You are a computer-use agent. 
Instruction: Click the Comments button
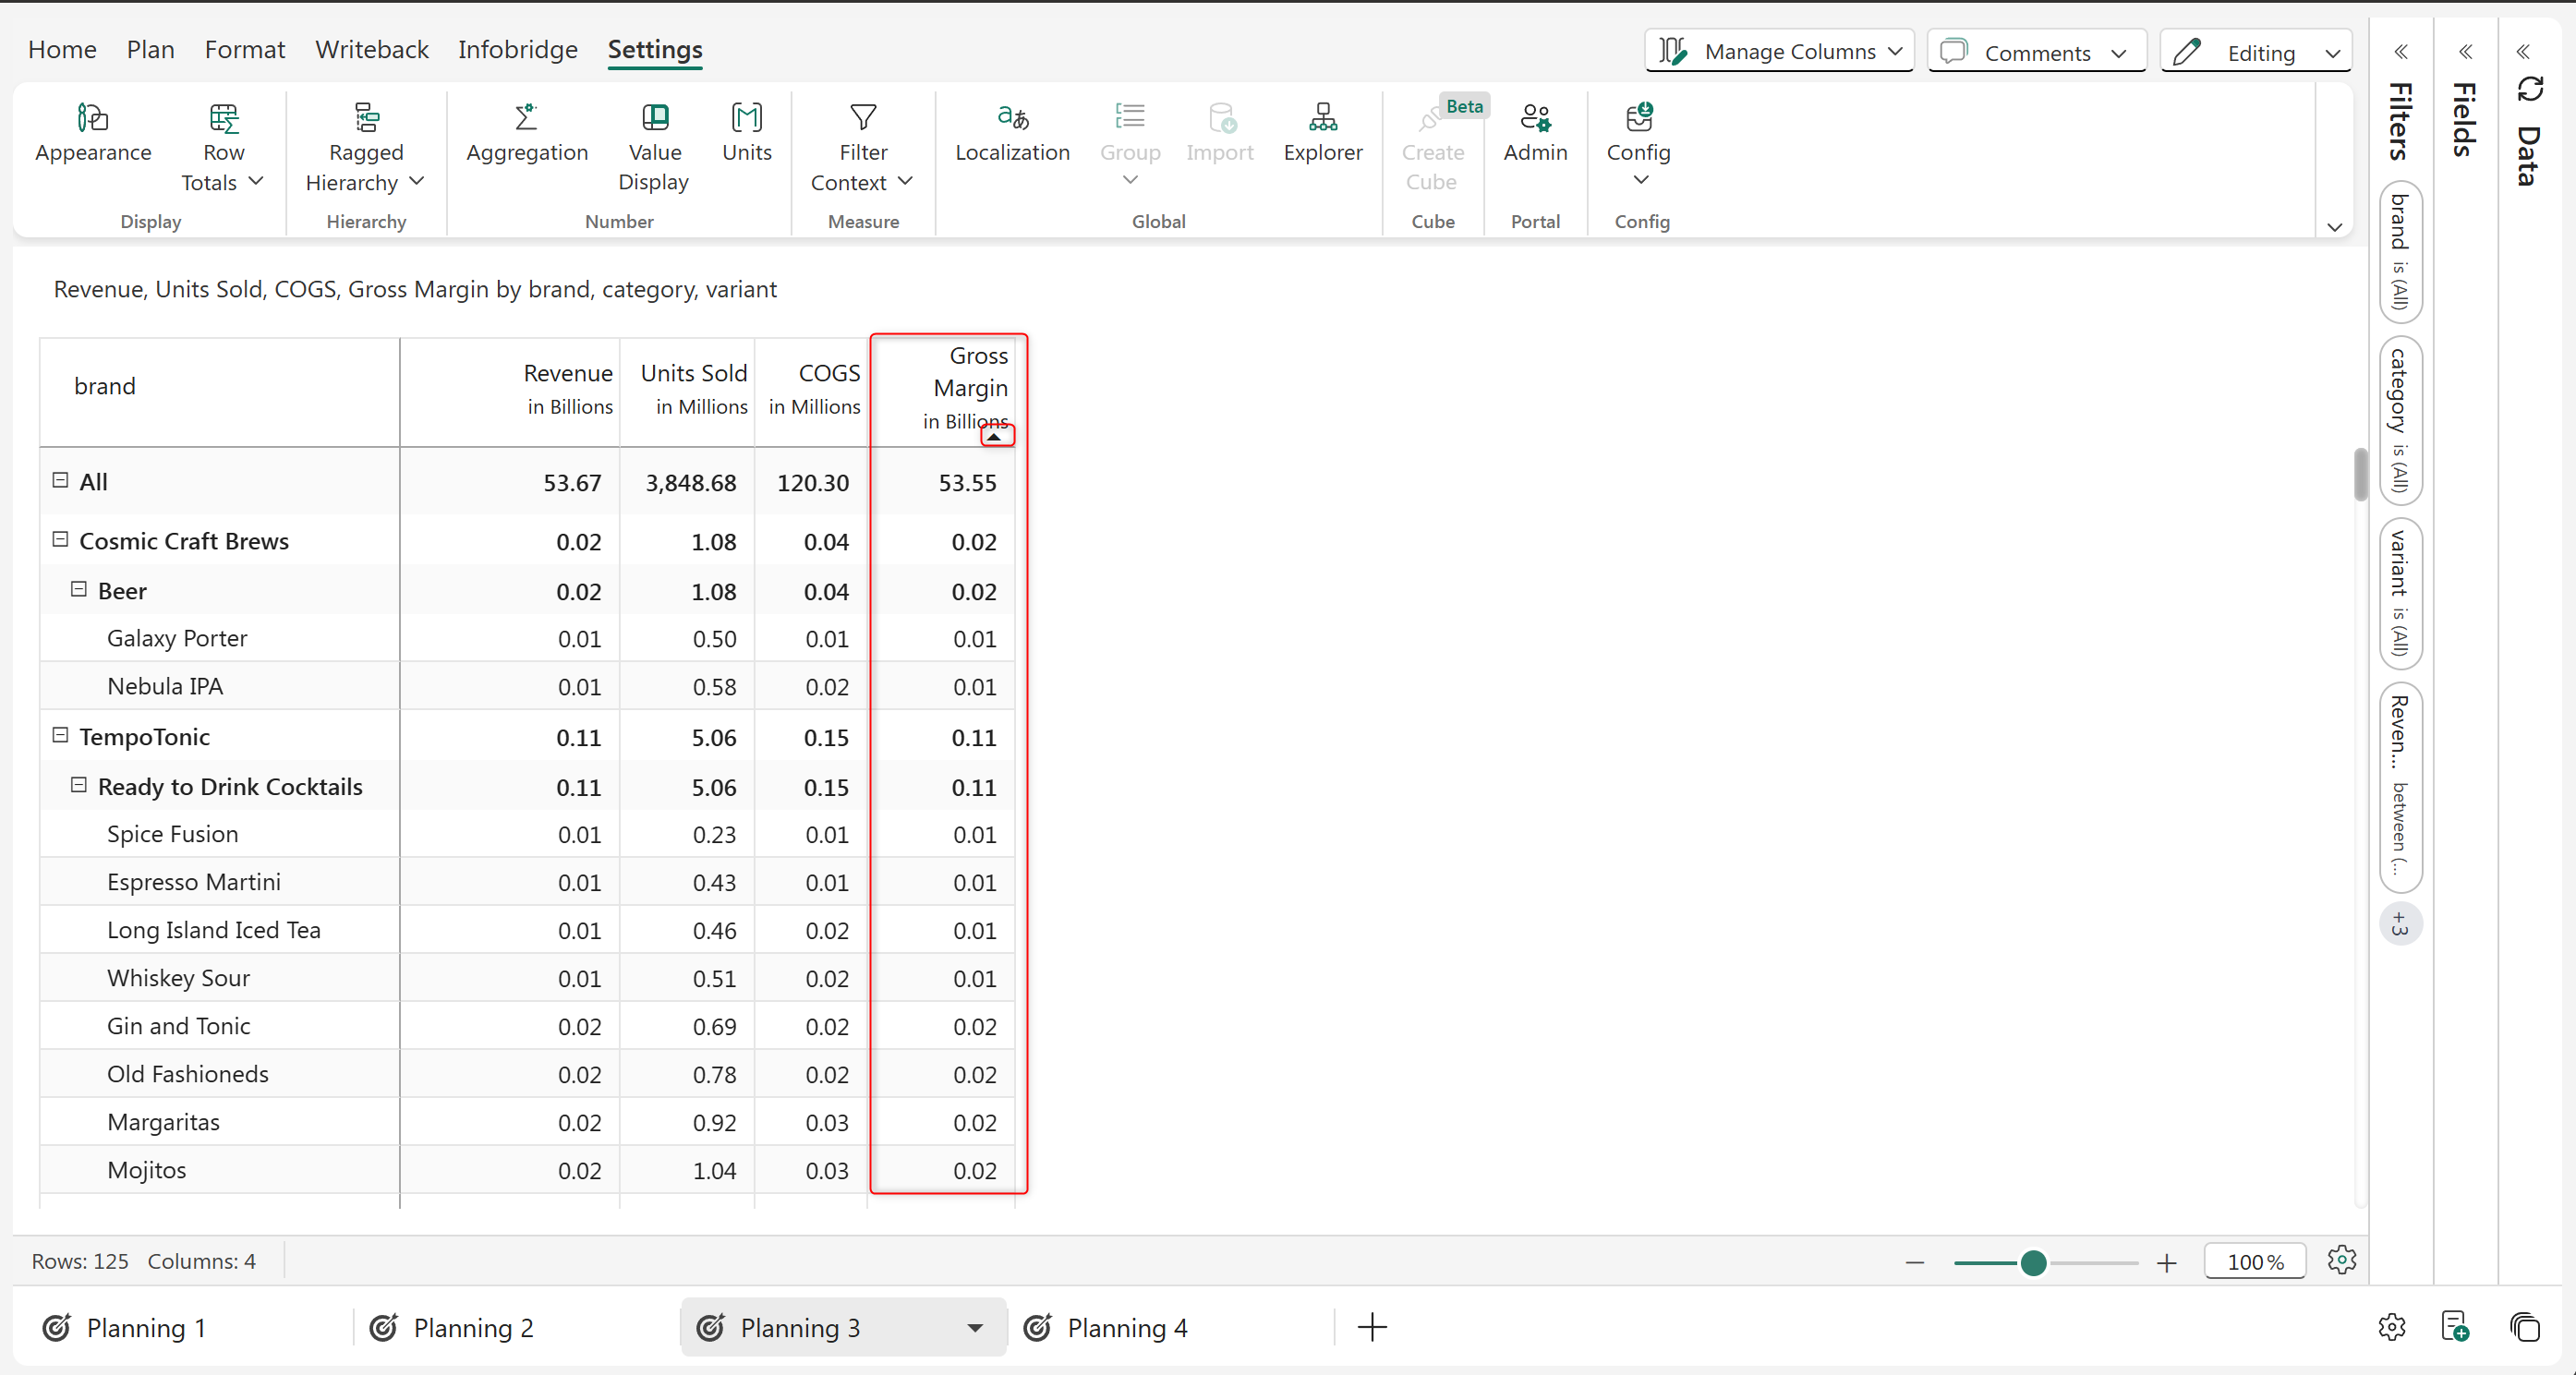[2035, 52]
